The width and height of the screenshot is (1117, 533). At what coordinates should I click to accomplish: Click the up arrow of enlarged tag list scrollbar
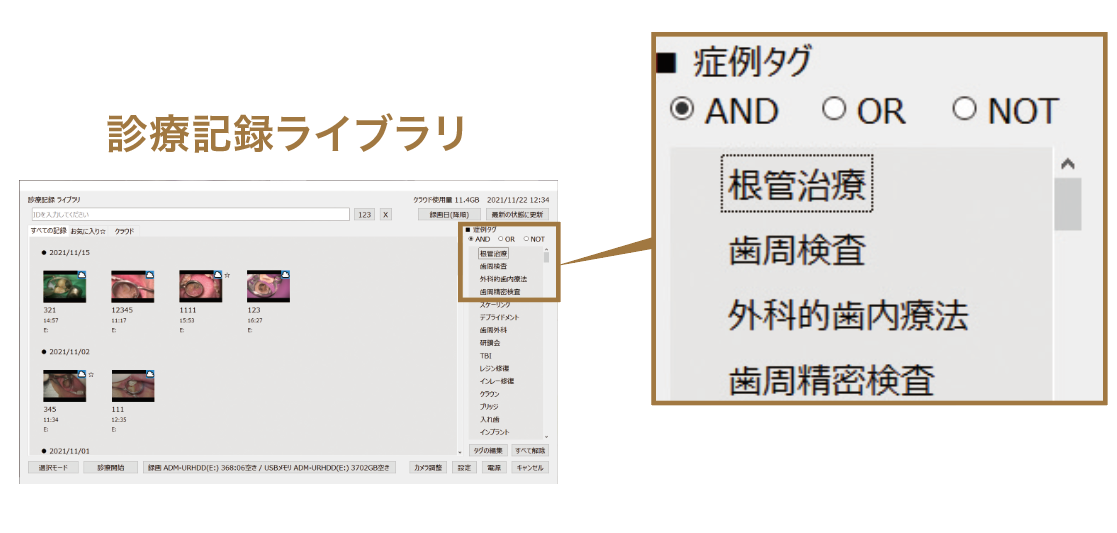1067,164
